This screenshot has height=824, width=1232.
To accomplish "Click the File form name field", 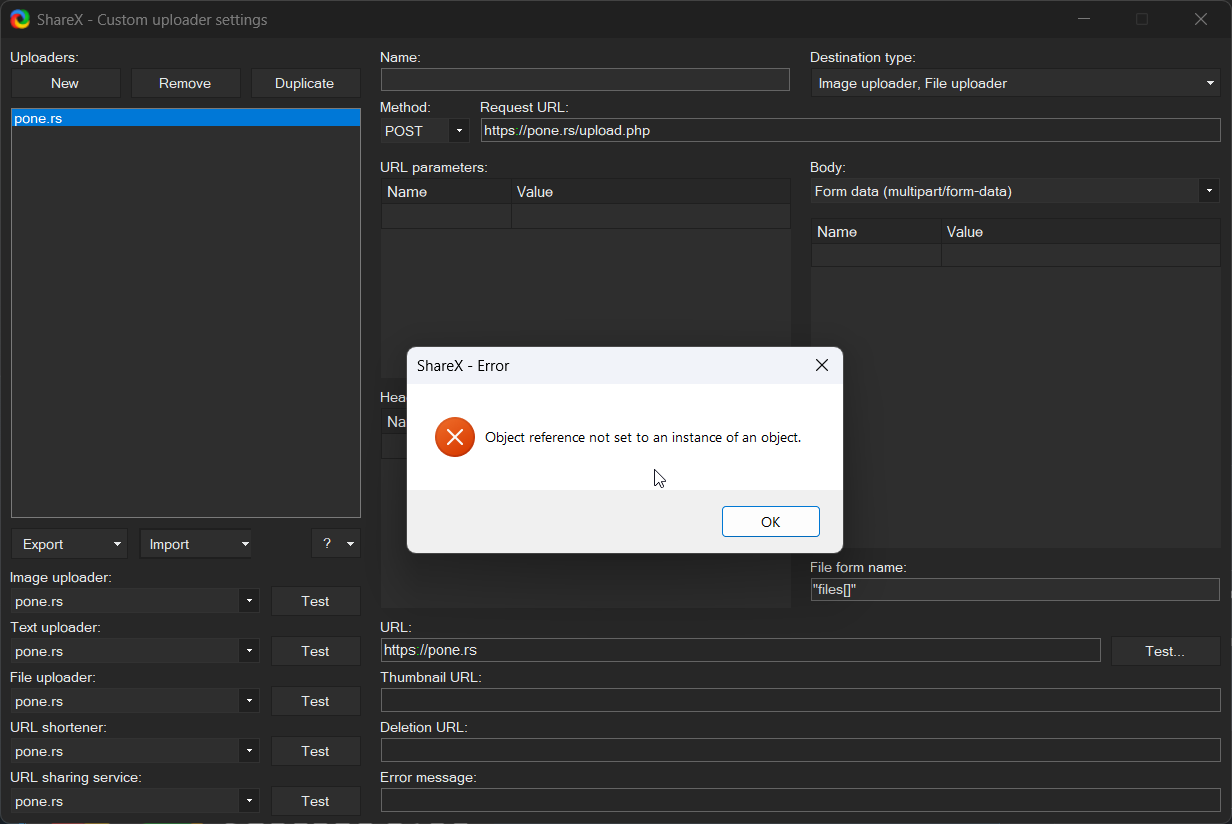I will tap(1015, 590).
